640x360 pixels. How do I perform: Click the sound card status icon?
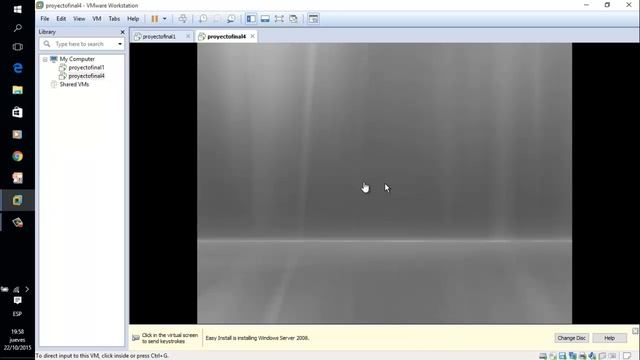(592, 356)
